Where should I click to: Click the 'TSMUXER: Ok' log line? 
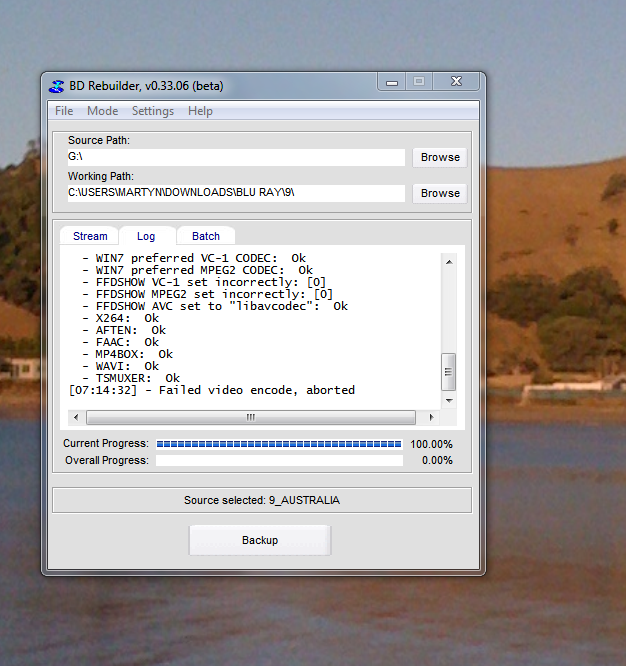[131, 378]
